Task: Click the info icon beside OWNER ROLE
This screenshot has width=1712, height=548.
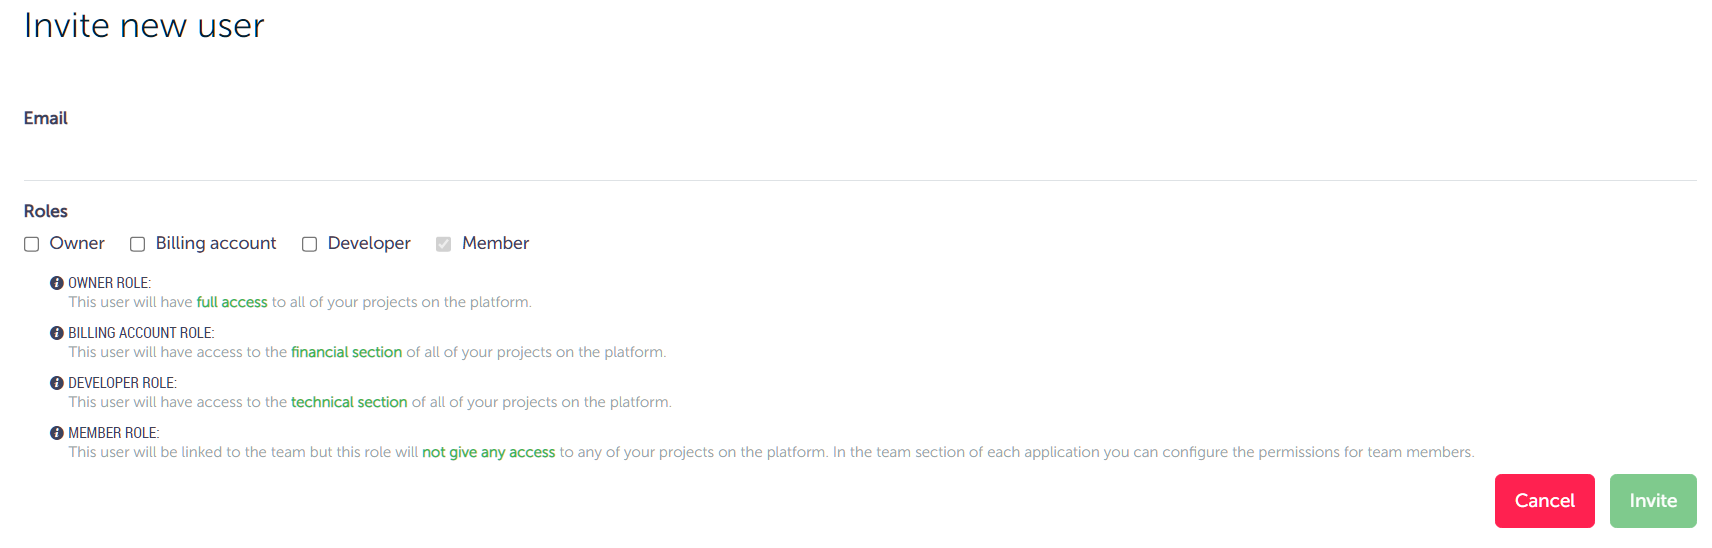Action: (57, 283)
